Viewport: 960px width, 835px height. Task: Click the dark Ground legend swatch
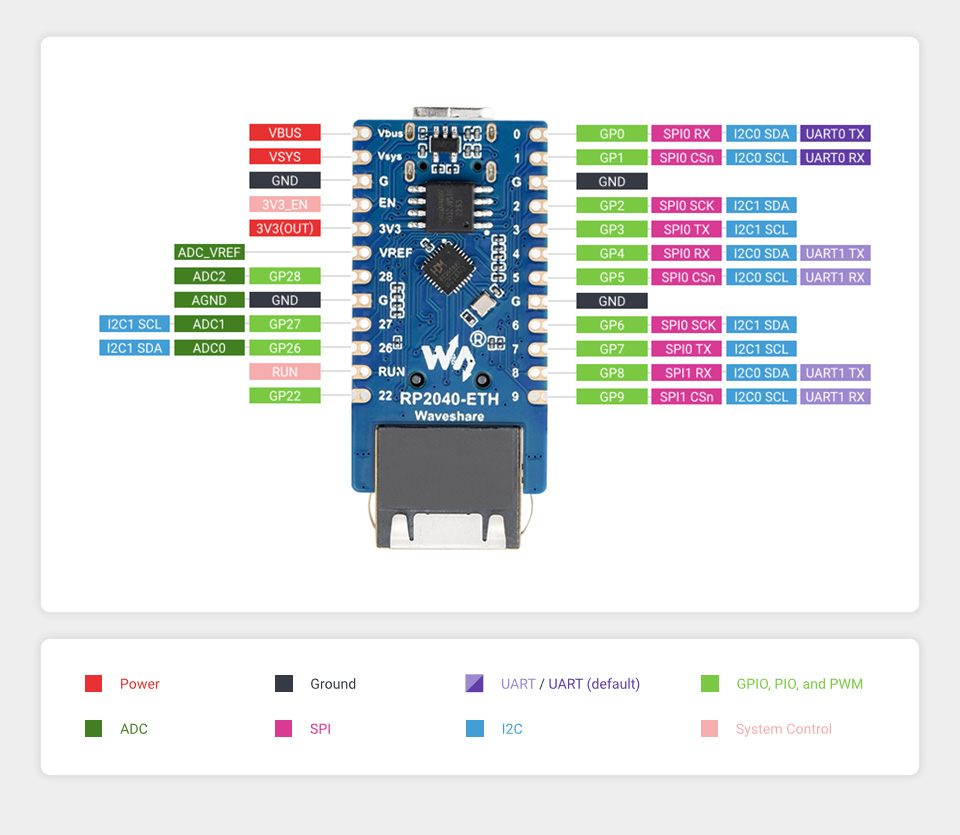coord(284,684)
